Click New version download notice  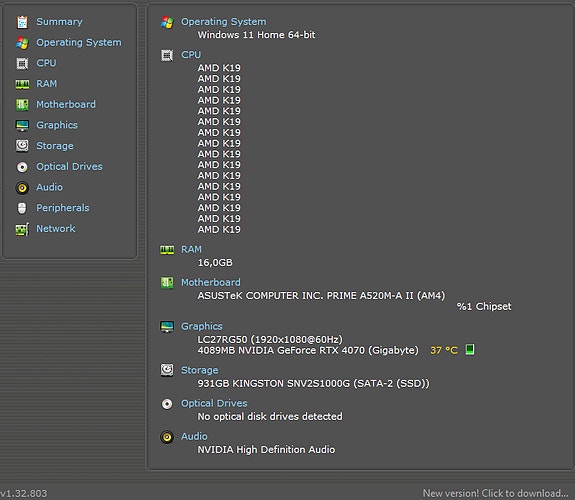click(x=495, y=493)
